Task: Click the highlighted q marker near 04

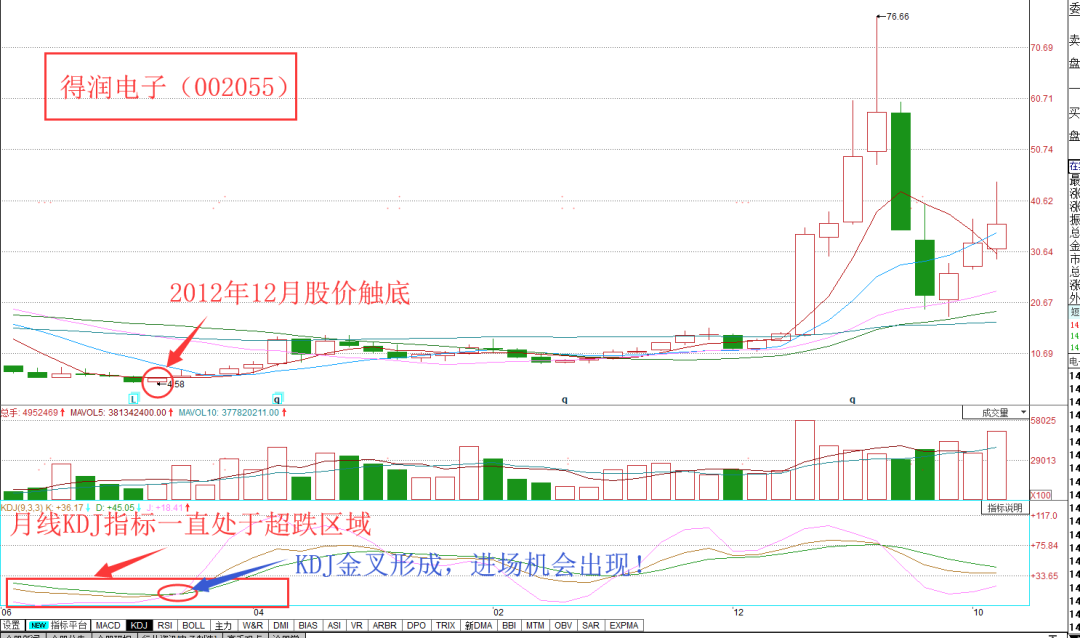Action: click(277, 399)
